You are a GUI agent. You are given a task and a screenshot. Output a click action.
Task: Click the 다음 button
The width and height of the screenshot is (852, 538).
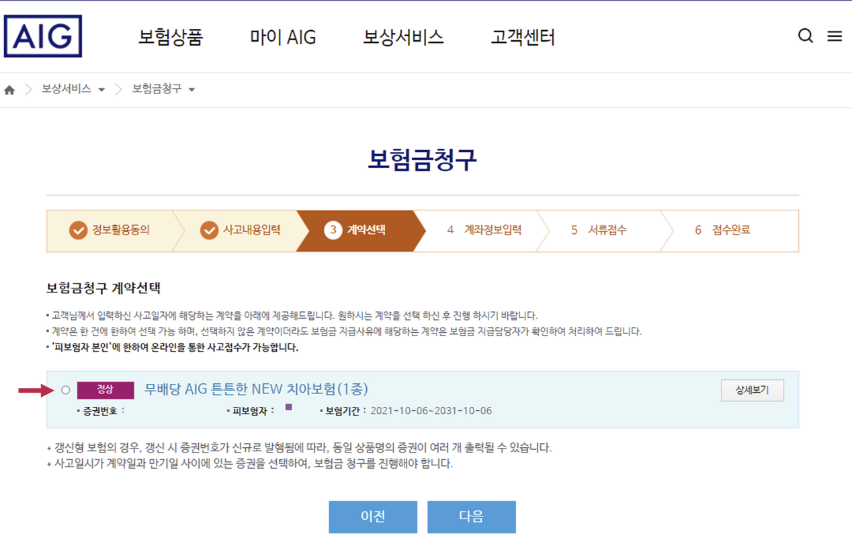[x=472, y=517]
